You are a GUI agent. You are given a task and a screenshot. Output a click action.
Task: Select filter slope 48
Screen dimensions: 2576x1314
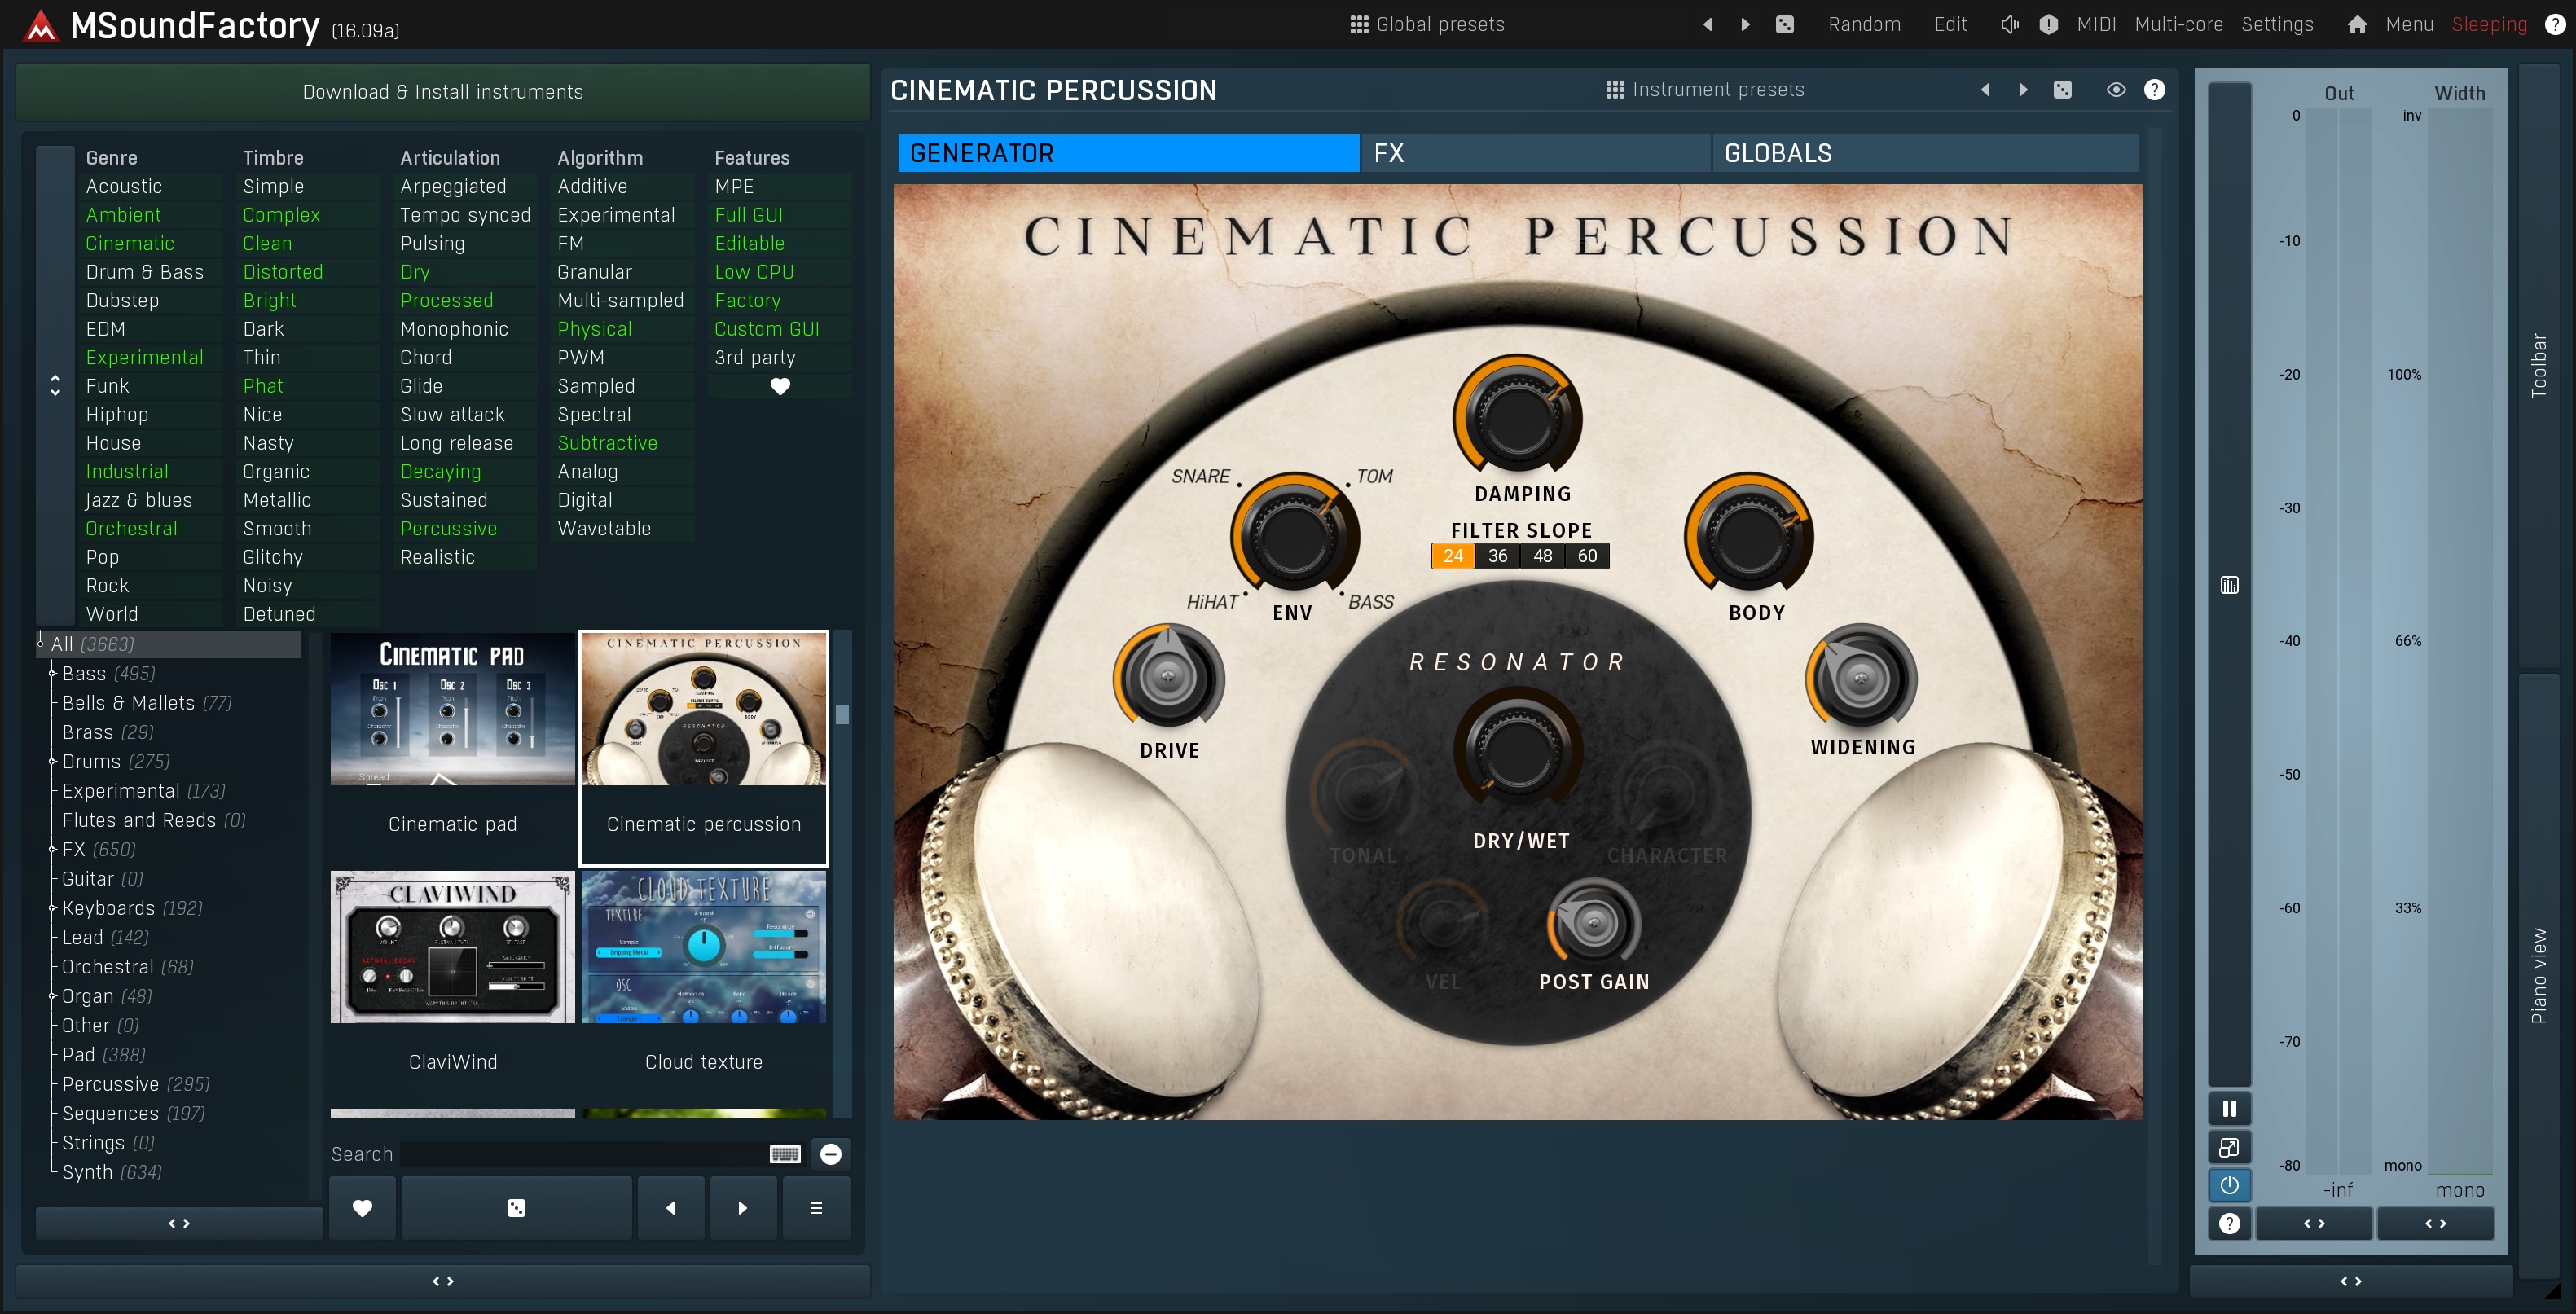pyautogui.click(x=1542, y=556)
